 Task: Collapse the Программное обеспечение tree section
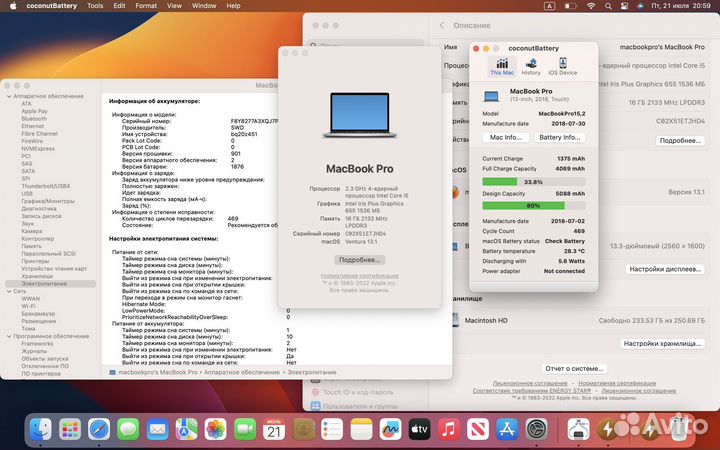tap(9, 336)
